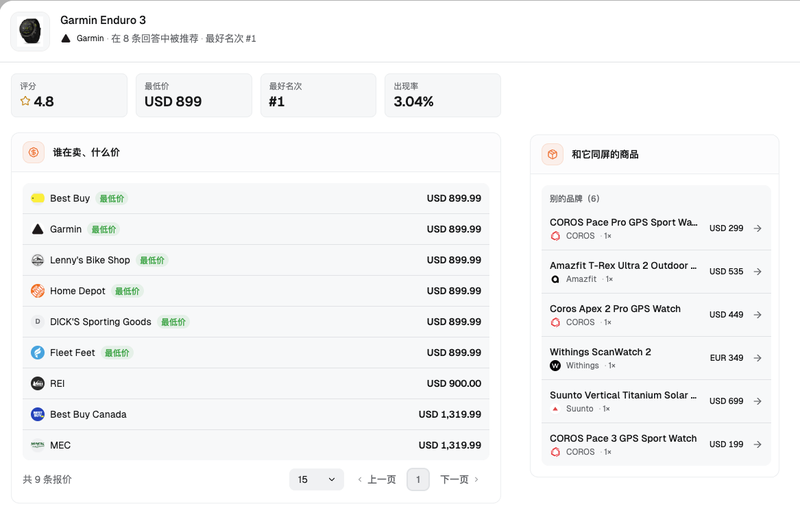The image size is (800, 511).
Task: Click the 共 9 条报价 total count text
Action: coord(47,479)
